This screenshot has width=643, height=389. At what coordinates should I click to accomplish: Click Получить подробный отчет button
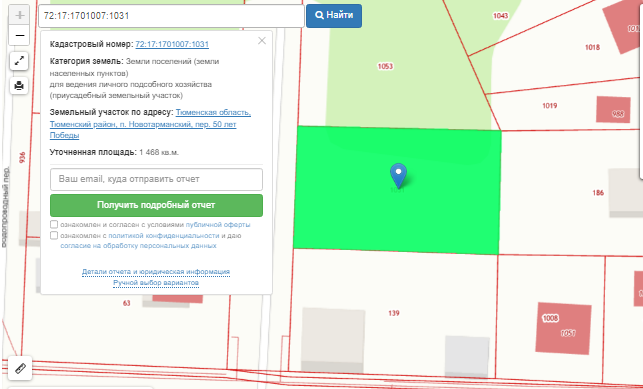(156, 205)
